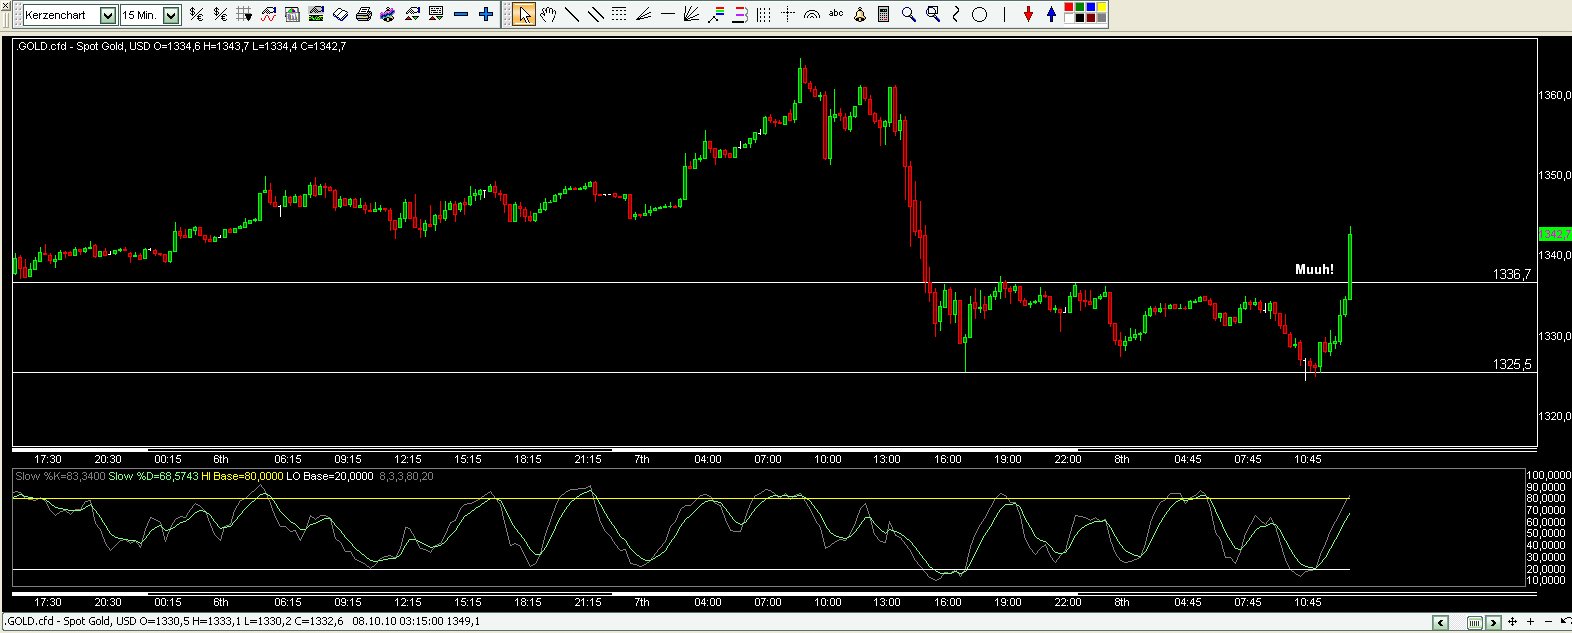1572x633 pixels.
Task: Select the arcs drawing tool
Action: [812, 15]
